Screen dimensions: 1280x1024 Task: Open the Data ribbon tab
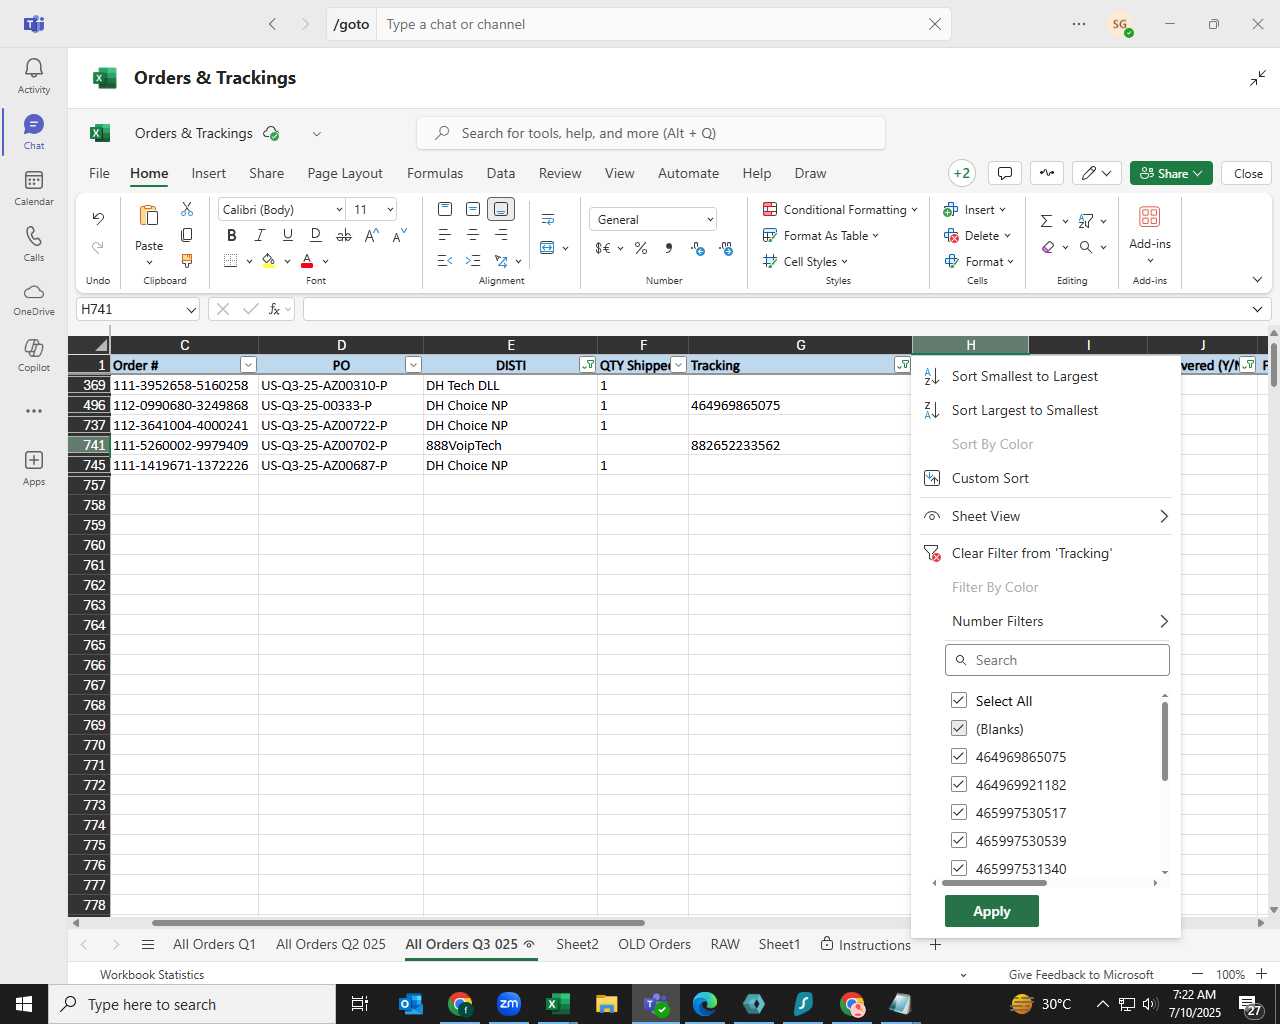[501, 173]
